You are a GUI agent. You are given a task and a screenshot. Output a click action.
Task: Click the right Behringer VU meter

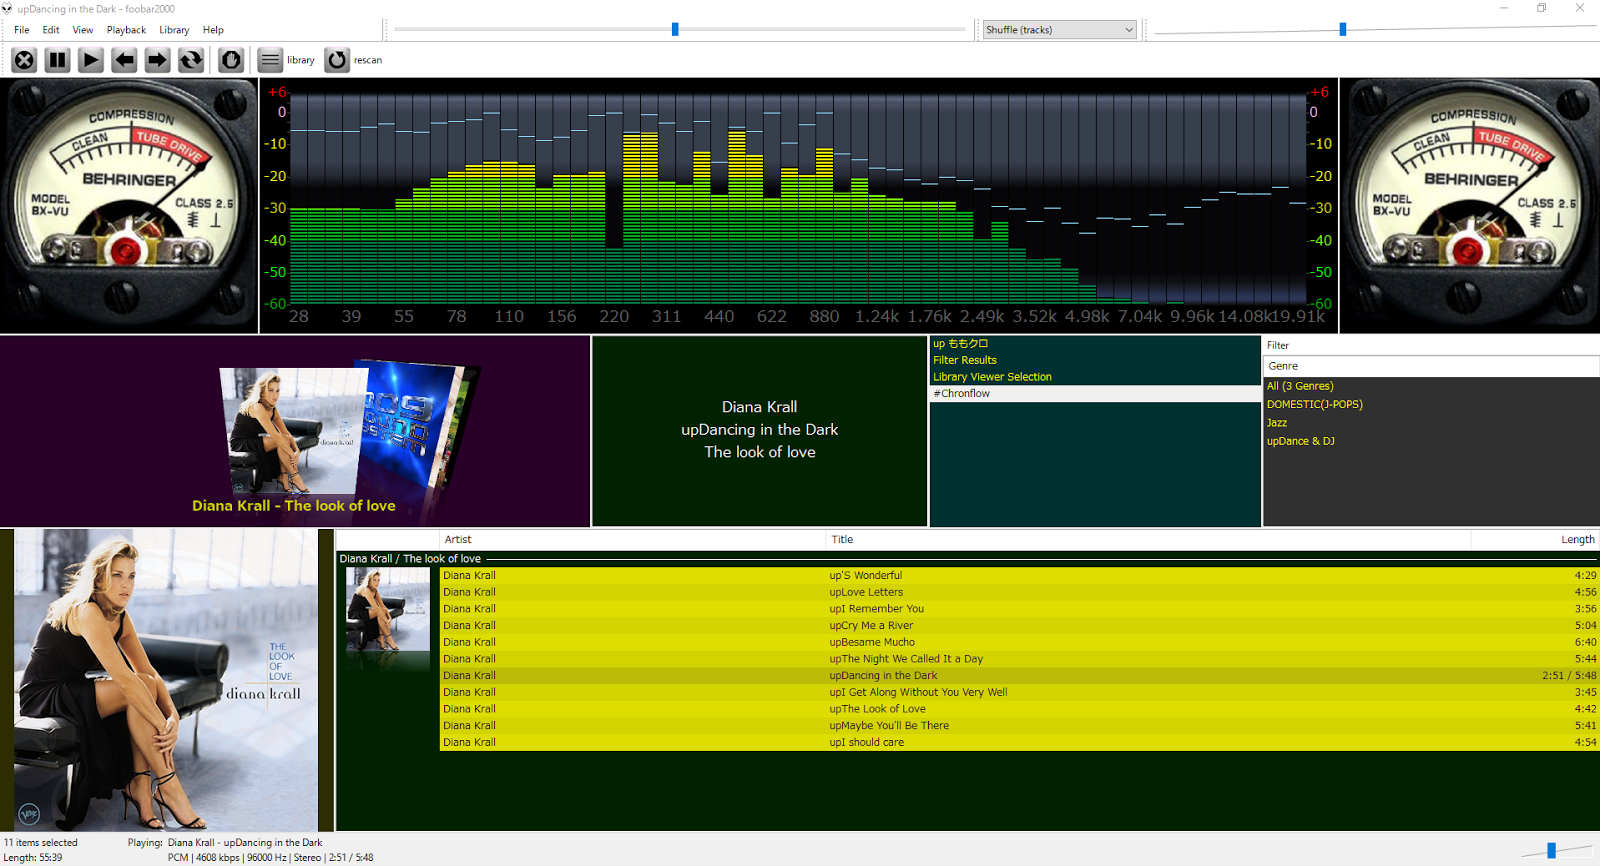1470,205
